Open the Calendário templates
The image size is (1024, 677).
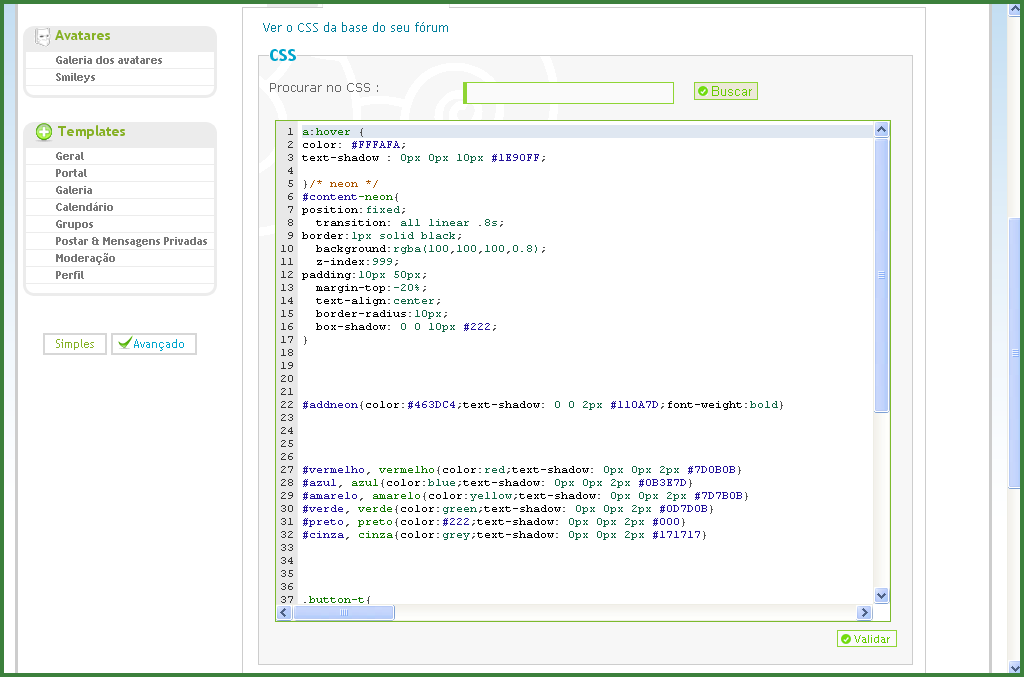[x=84, y=207]
